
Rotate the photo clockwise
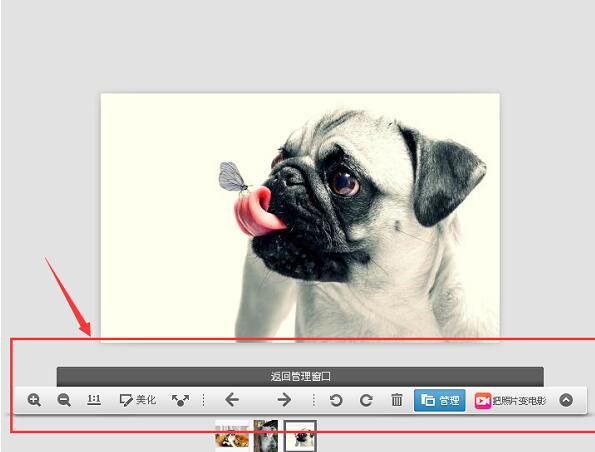[x=366, y=400]
